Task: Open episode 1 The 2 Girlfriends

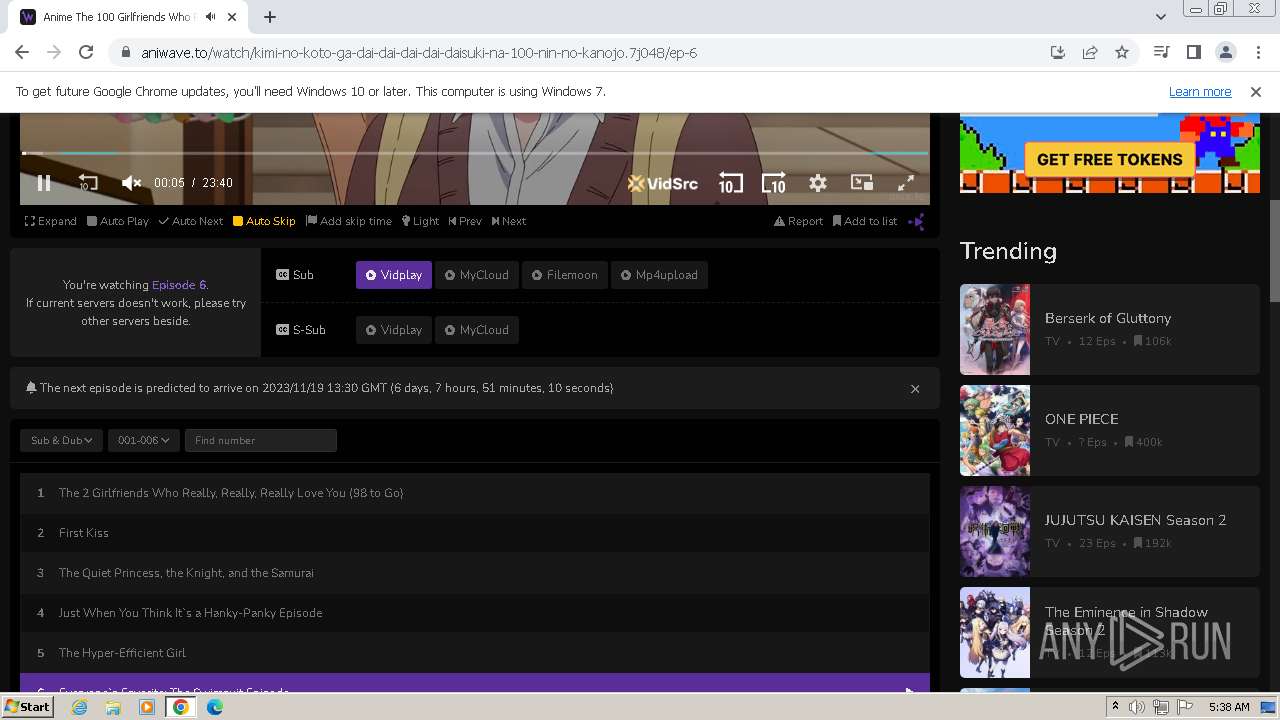Action: (475, 493)
